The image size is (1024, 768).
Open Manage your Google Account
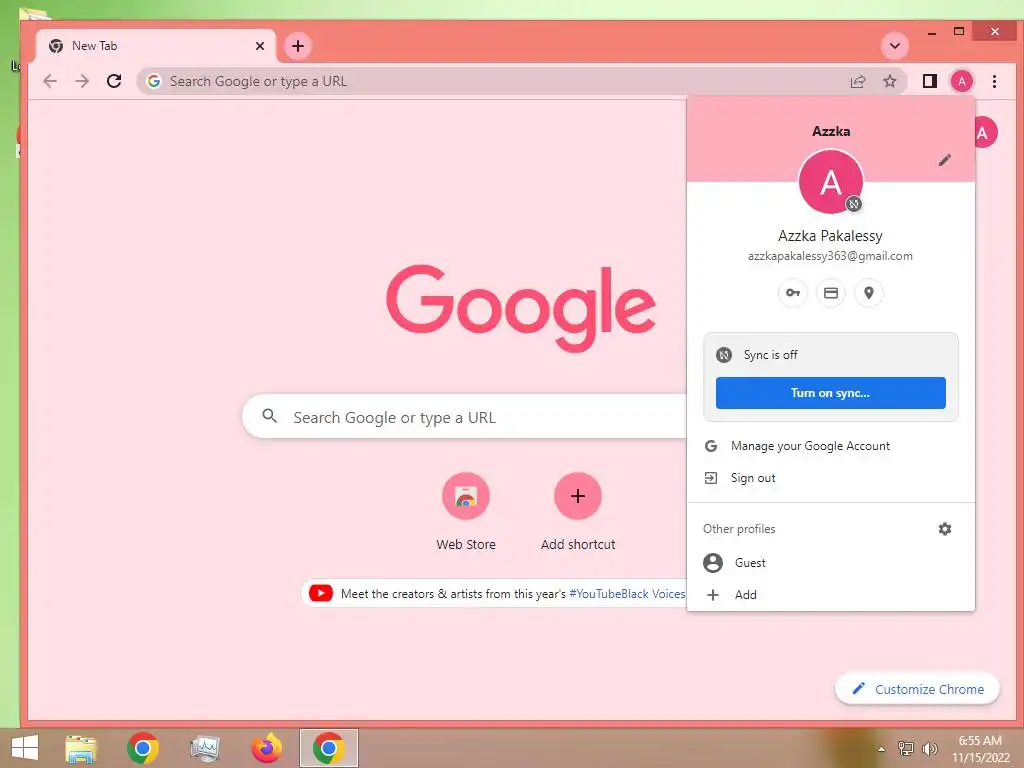831,446
